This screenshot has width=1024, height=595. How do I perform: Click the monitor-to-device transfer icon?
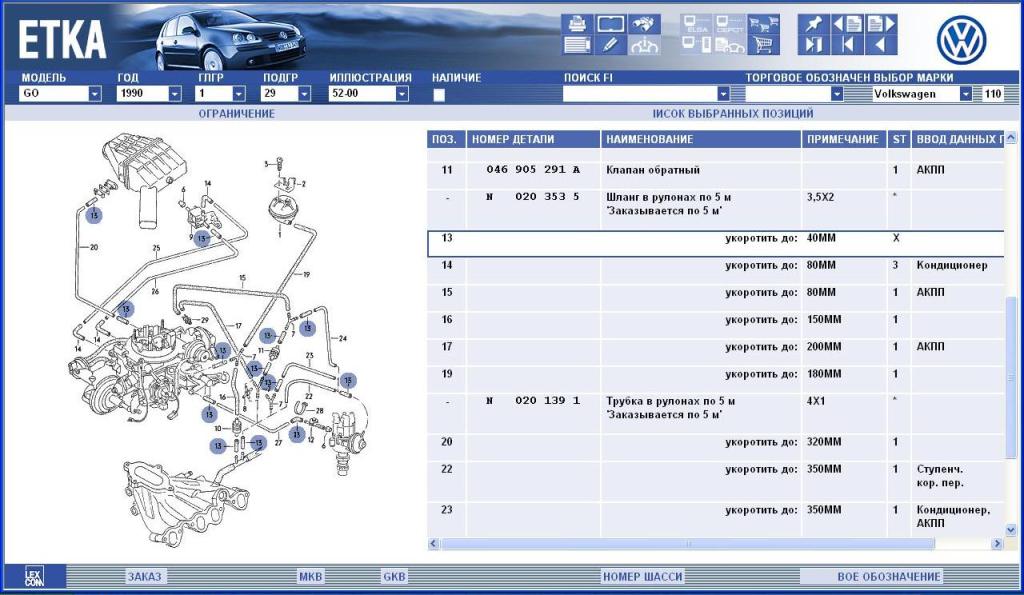click(x=697, y=45)
